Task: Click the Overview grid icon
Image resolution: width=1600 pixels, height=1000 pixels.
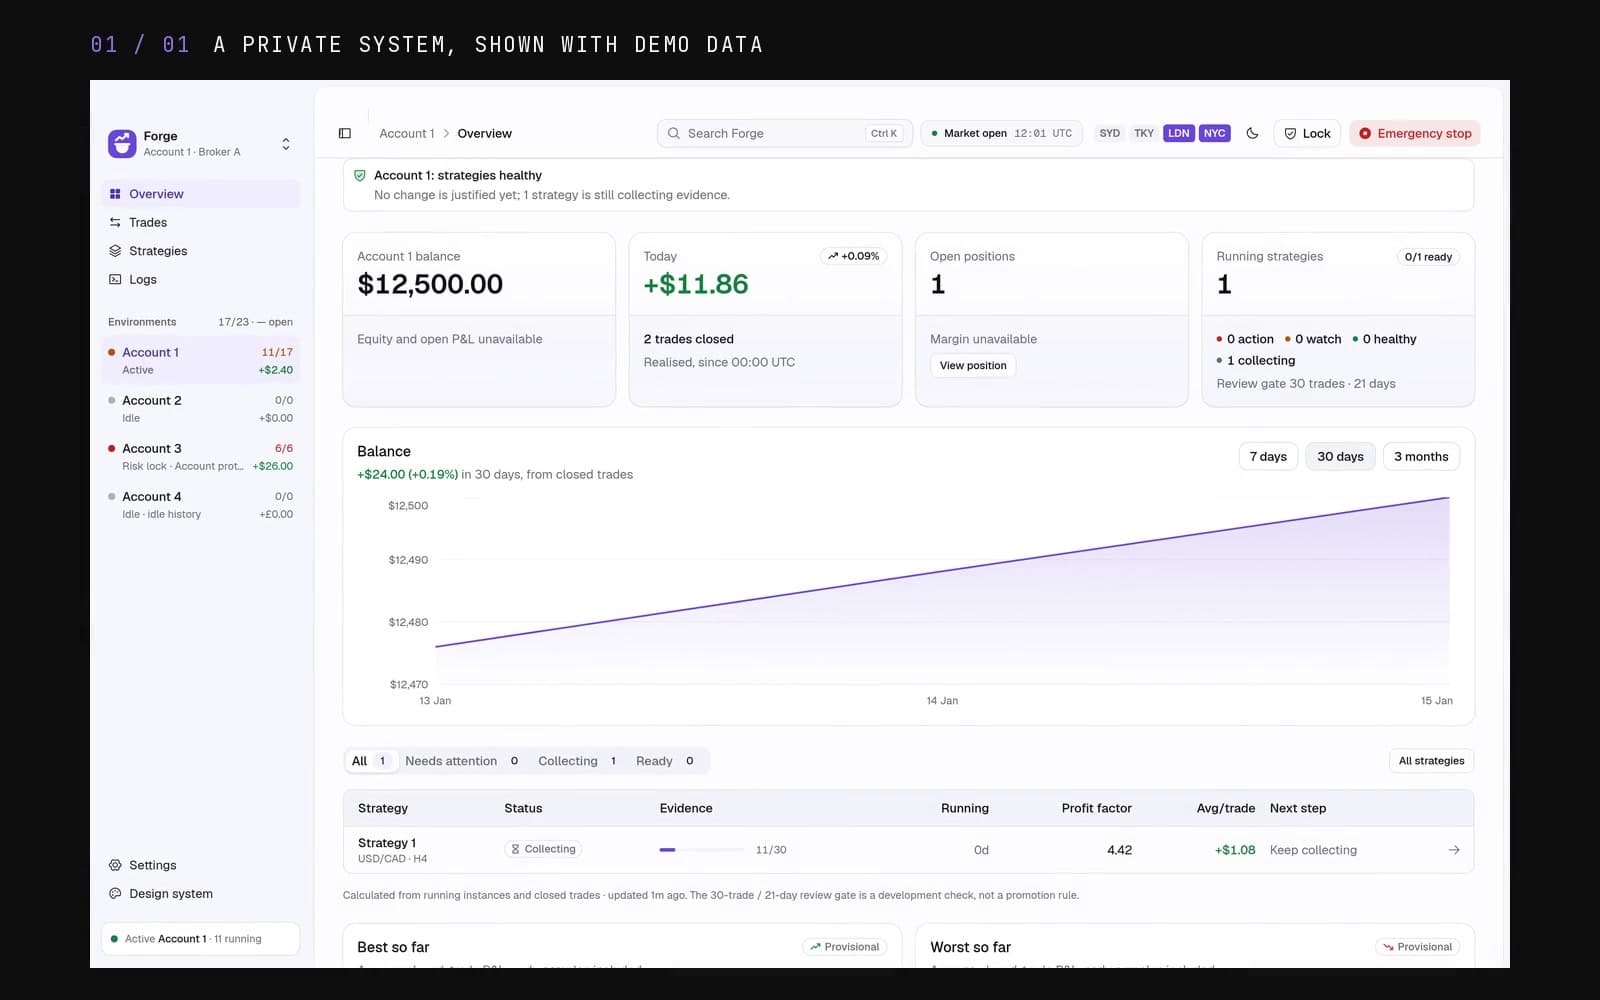Action: tap(115, 194)
